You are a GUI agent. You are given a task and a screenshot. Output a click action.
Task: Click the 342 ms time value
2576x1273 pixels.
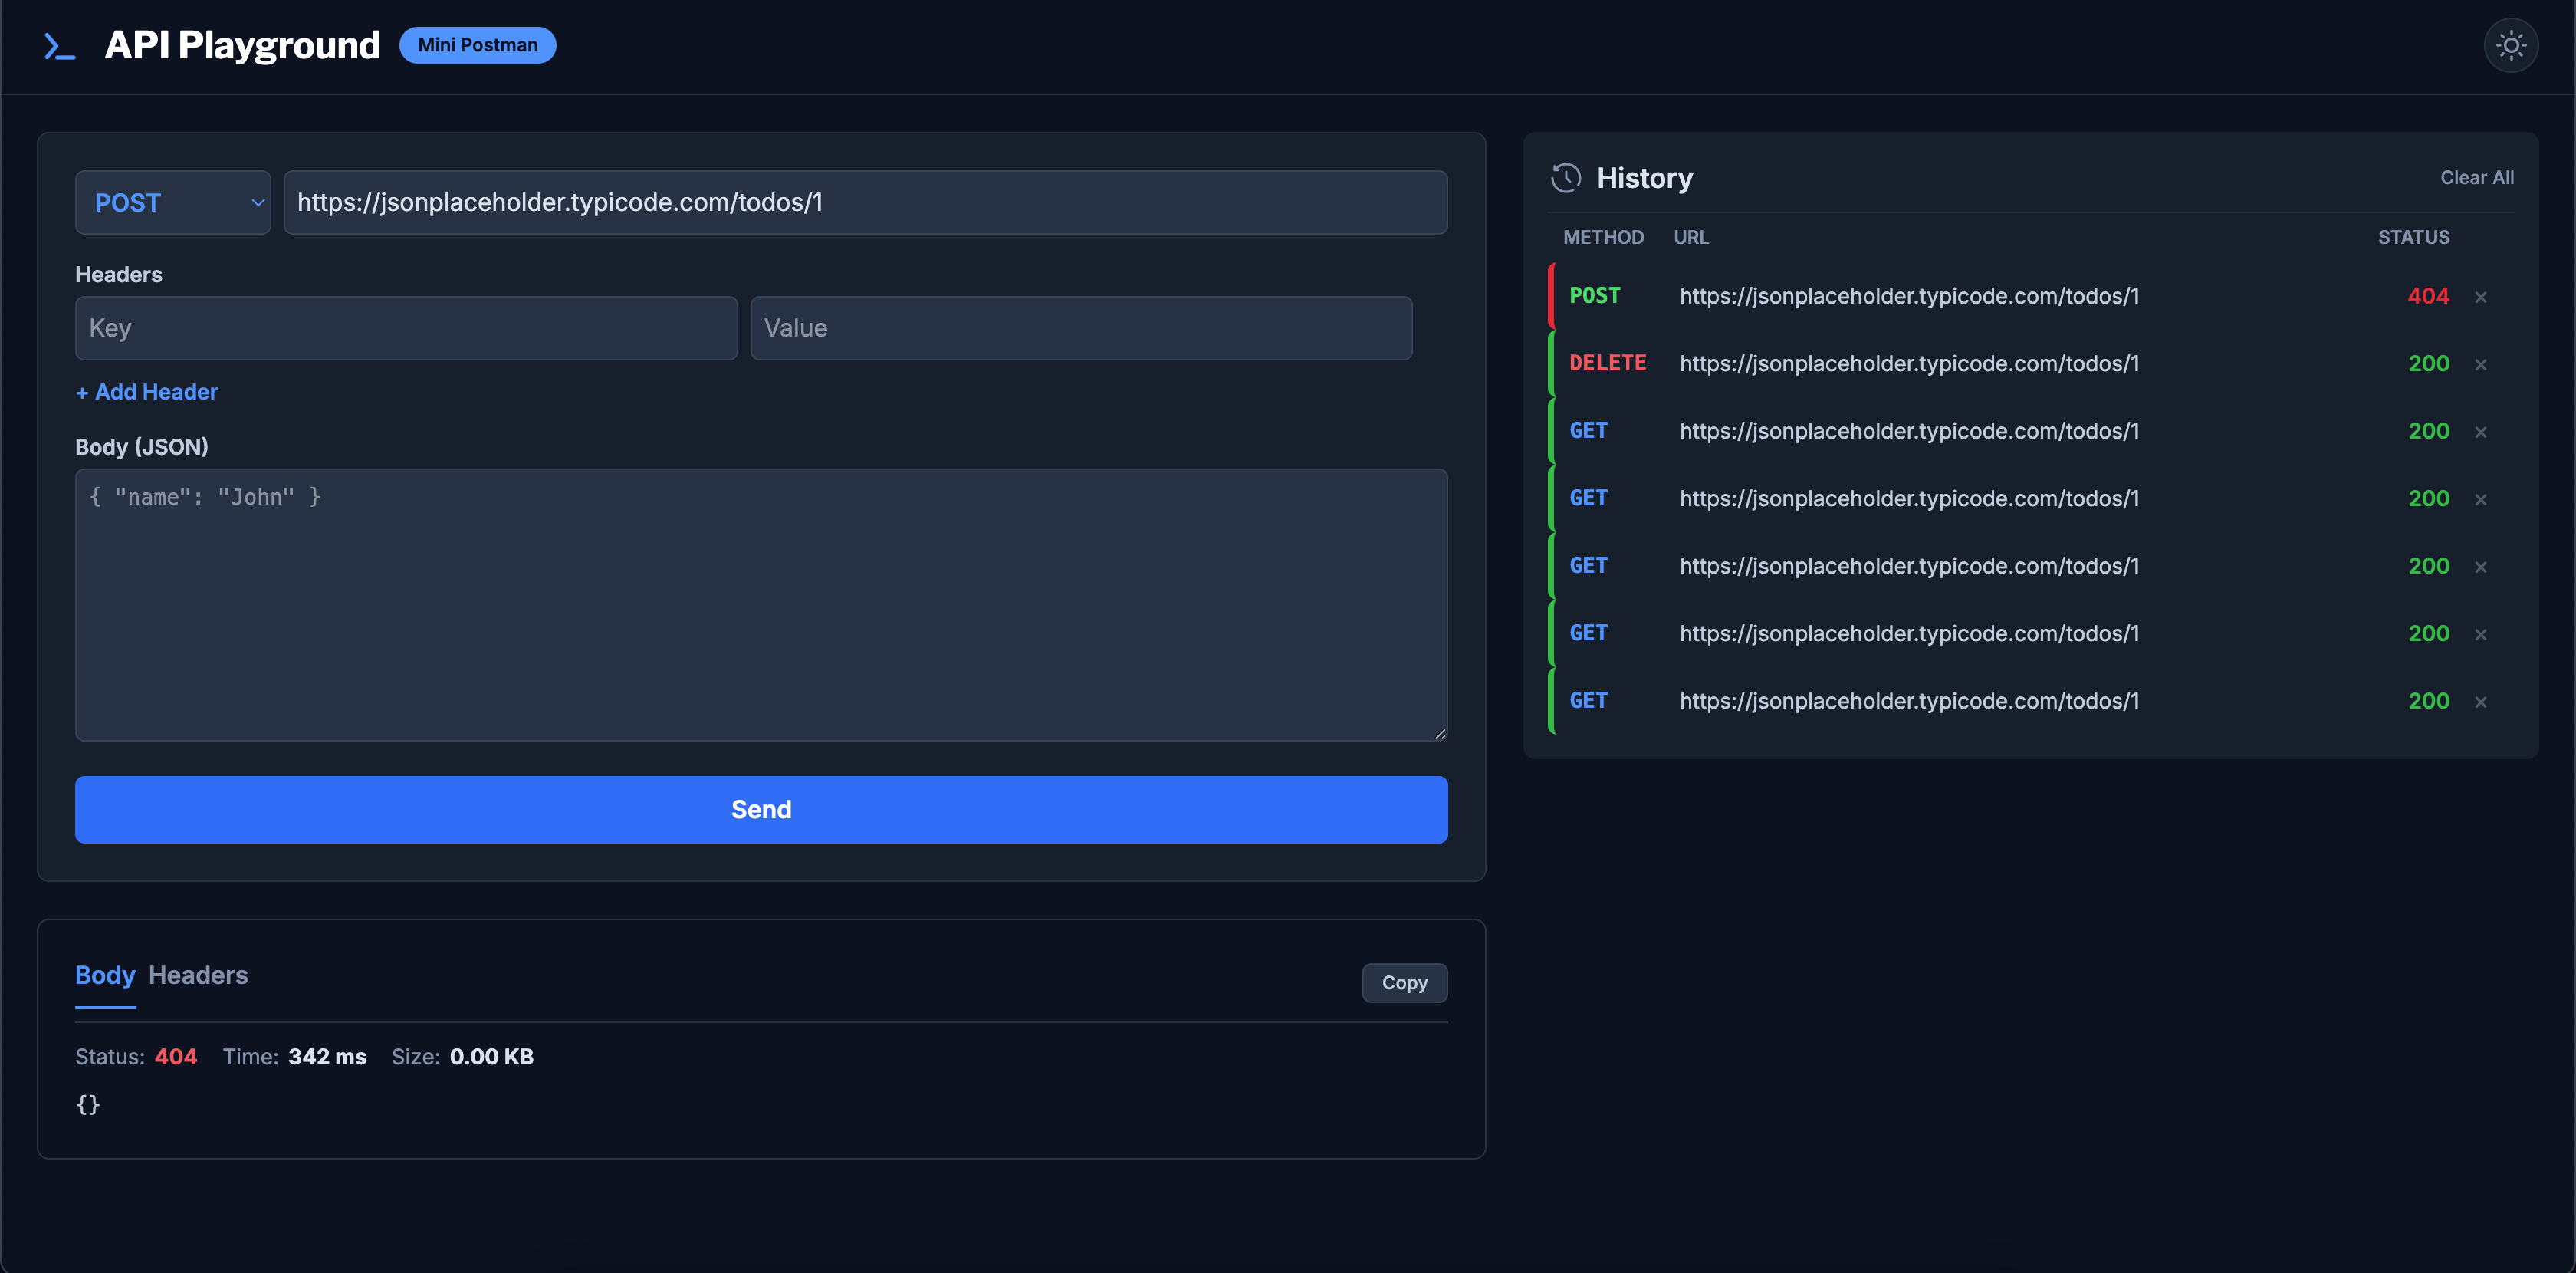(x=327, y=1057)
